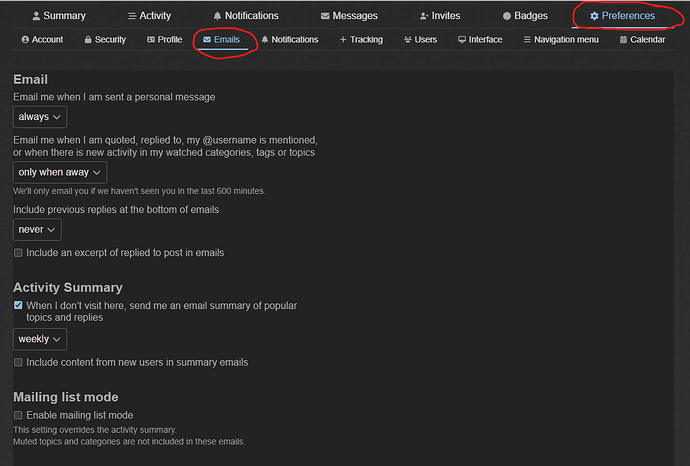Screen dimensions: 690x466
Task: Click 'Muted topics and categories' note
Action: (129, 442)
